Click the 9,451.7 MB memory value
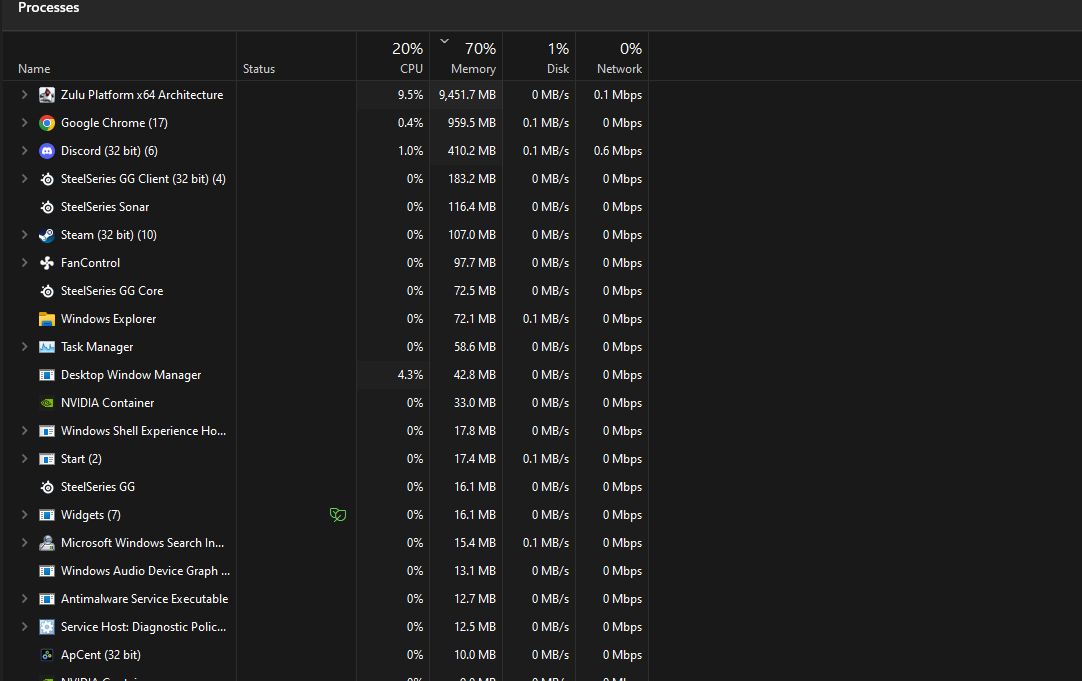This screenshot has width=1082, height=681. [x=467, y=95]
